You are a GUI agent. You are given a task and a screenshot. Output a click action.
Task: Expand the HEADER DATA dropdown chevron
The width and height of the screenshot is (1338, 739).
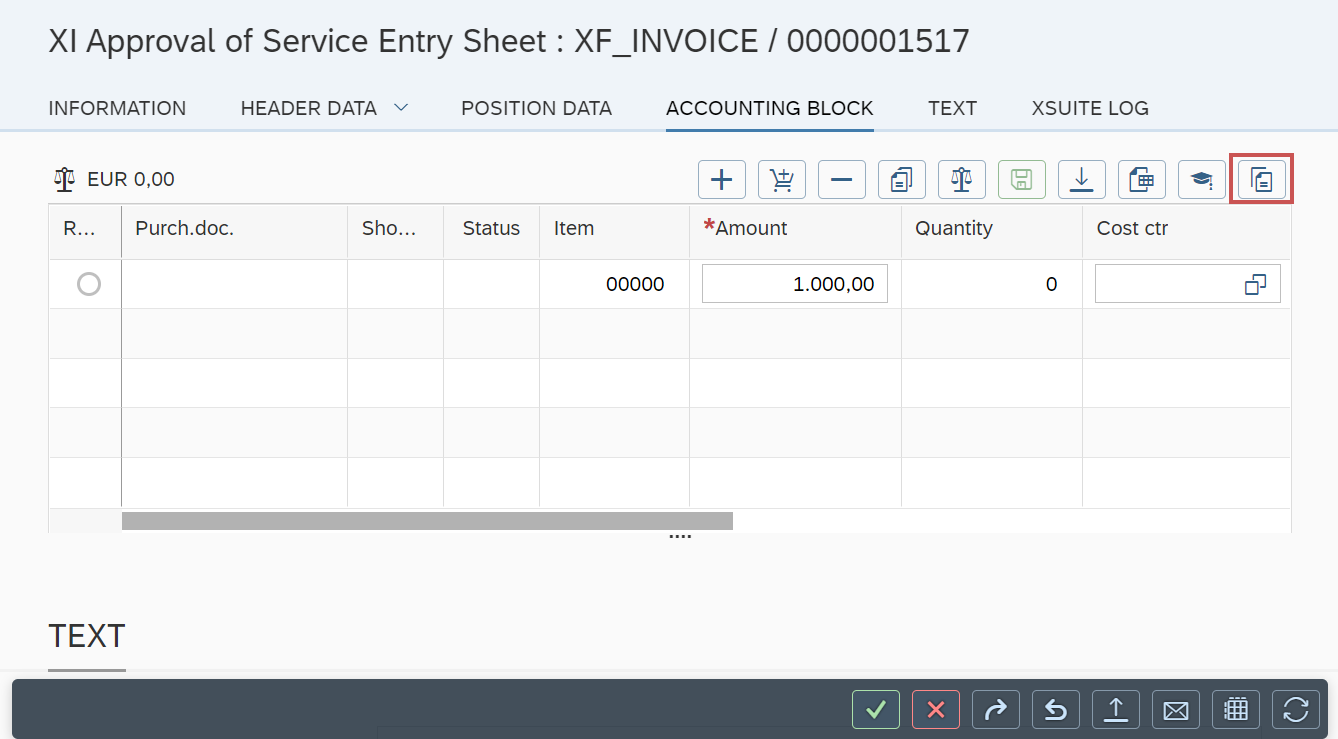[x=401, y=108]
